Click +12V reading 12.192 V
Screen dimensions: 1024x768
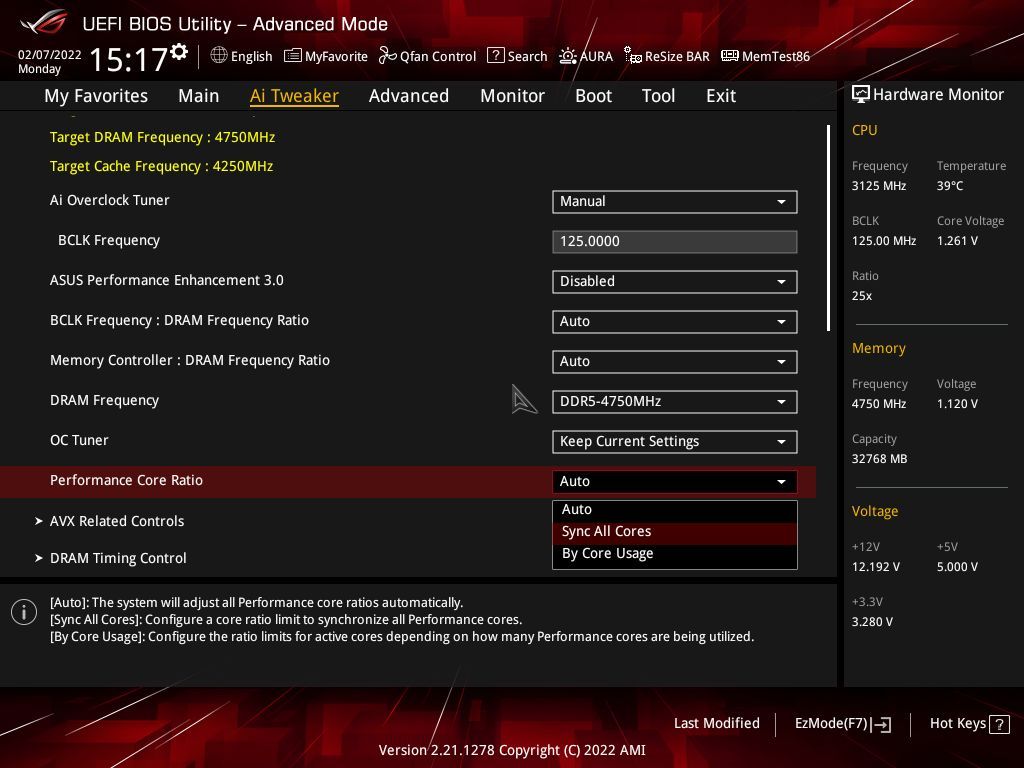point(875,567)
